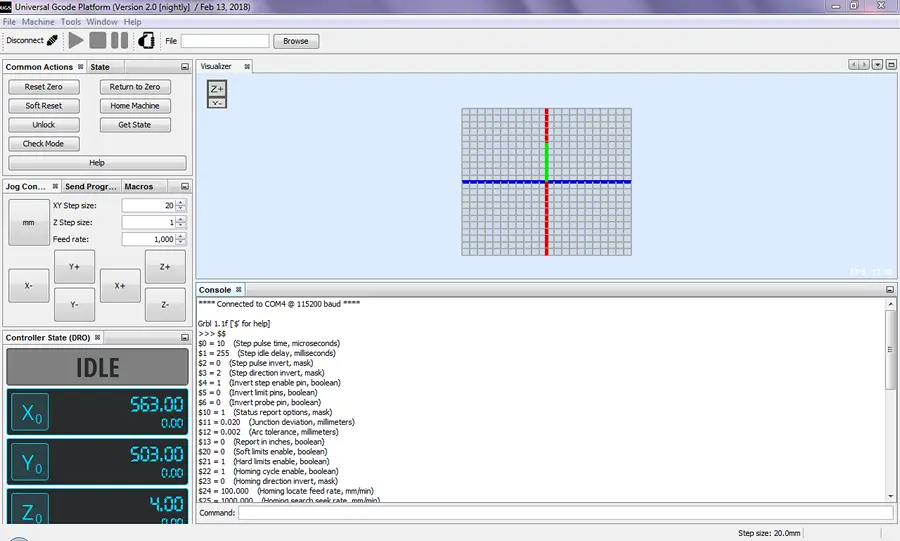
Task: Decrease XY step size spinner
Action: click(181, 208)
